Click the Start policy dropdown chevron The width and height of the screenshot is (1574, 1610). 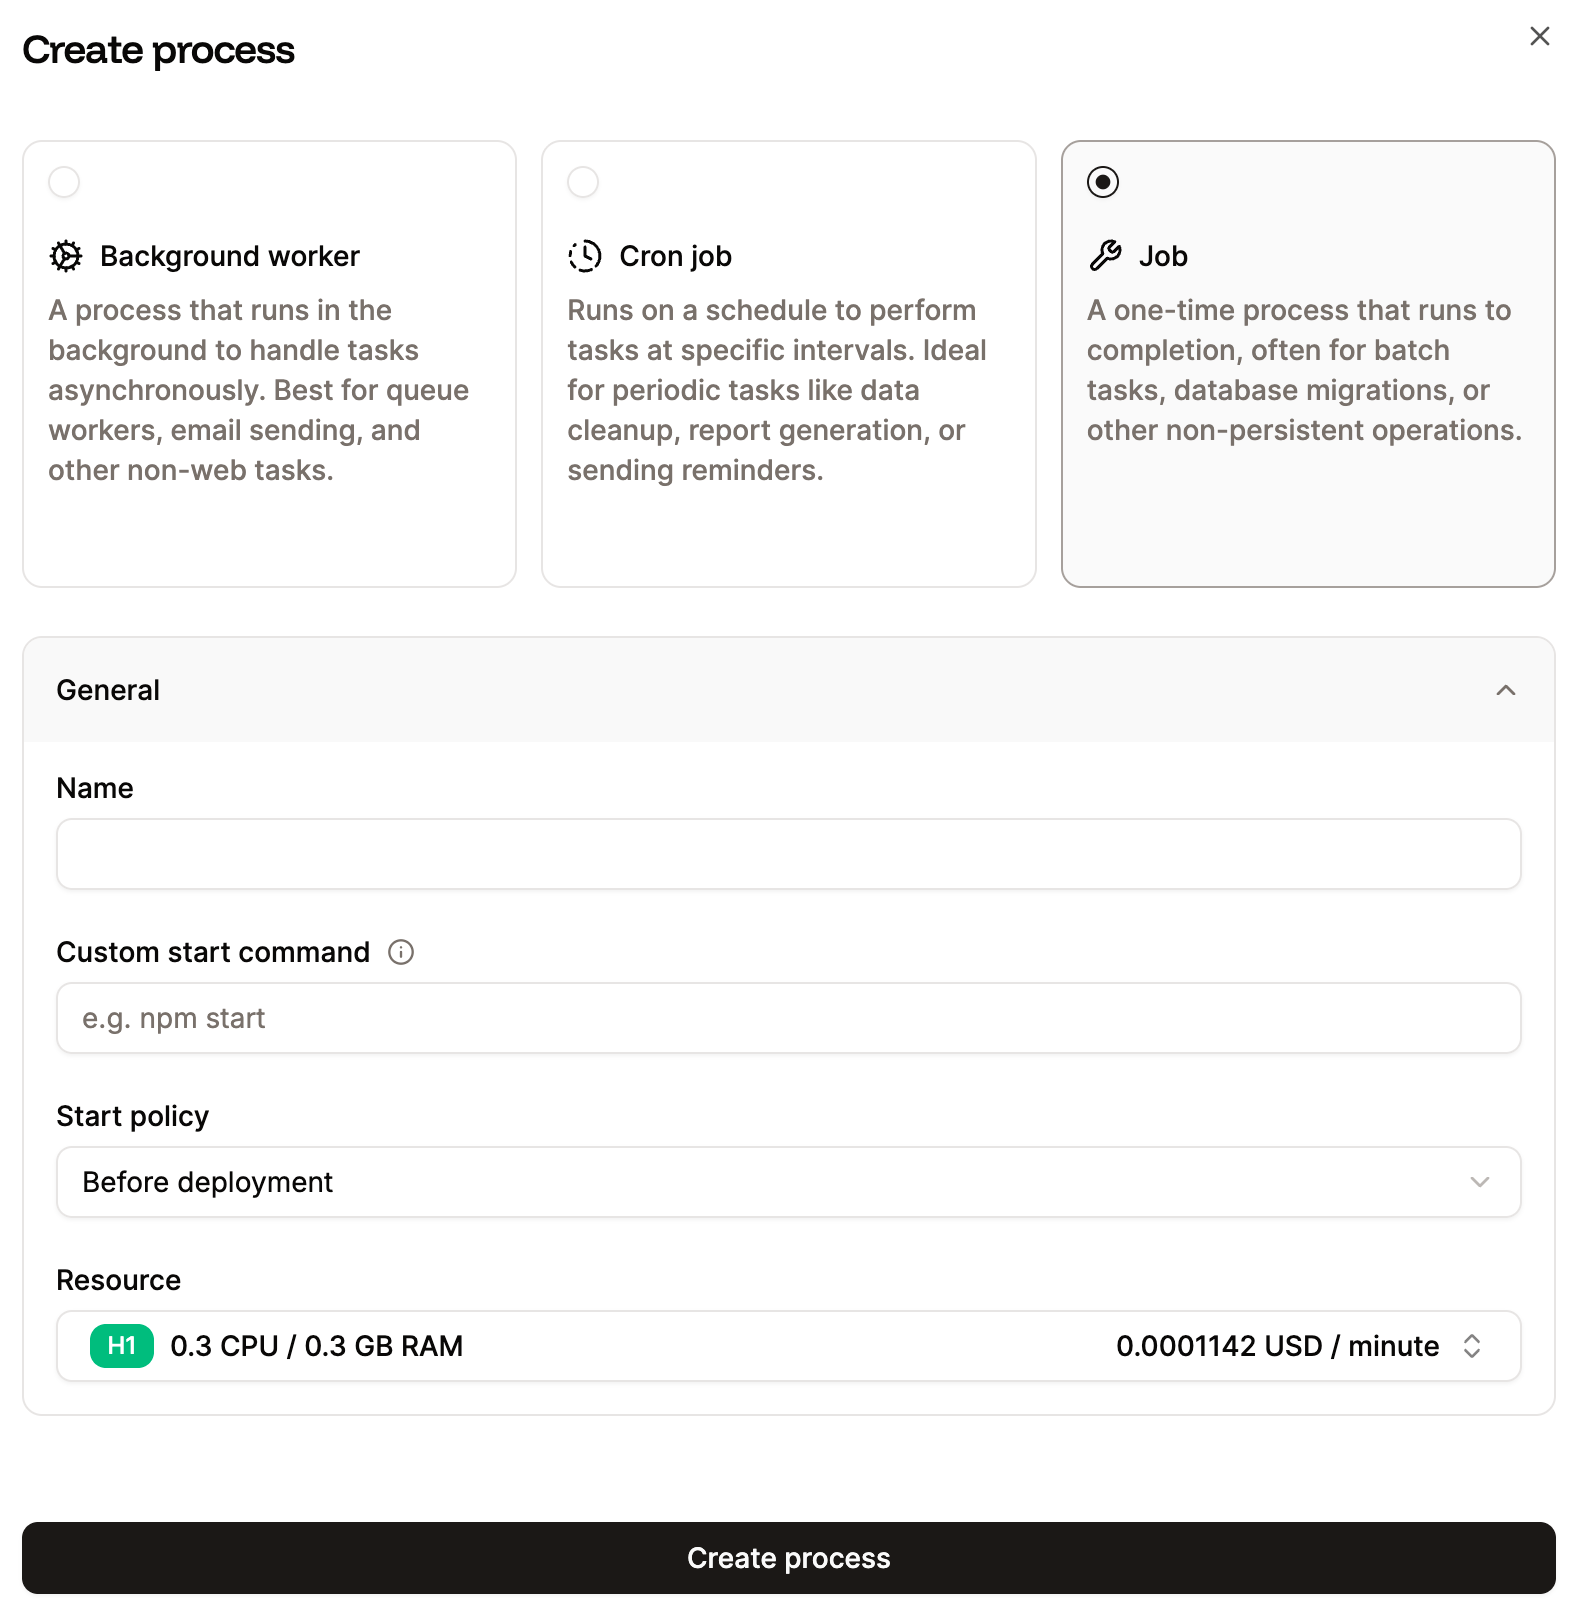(1481, 1182)
